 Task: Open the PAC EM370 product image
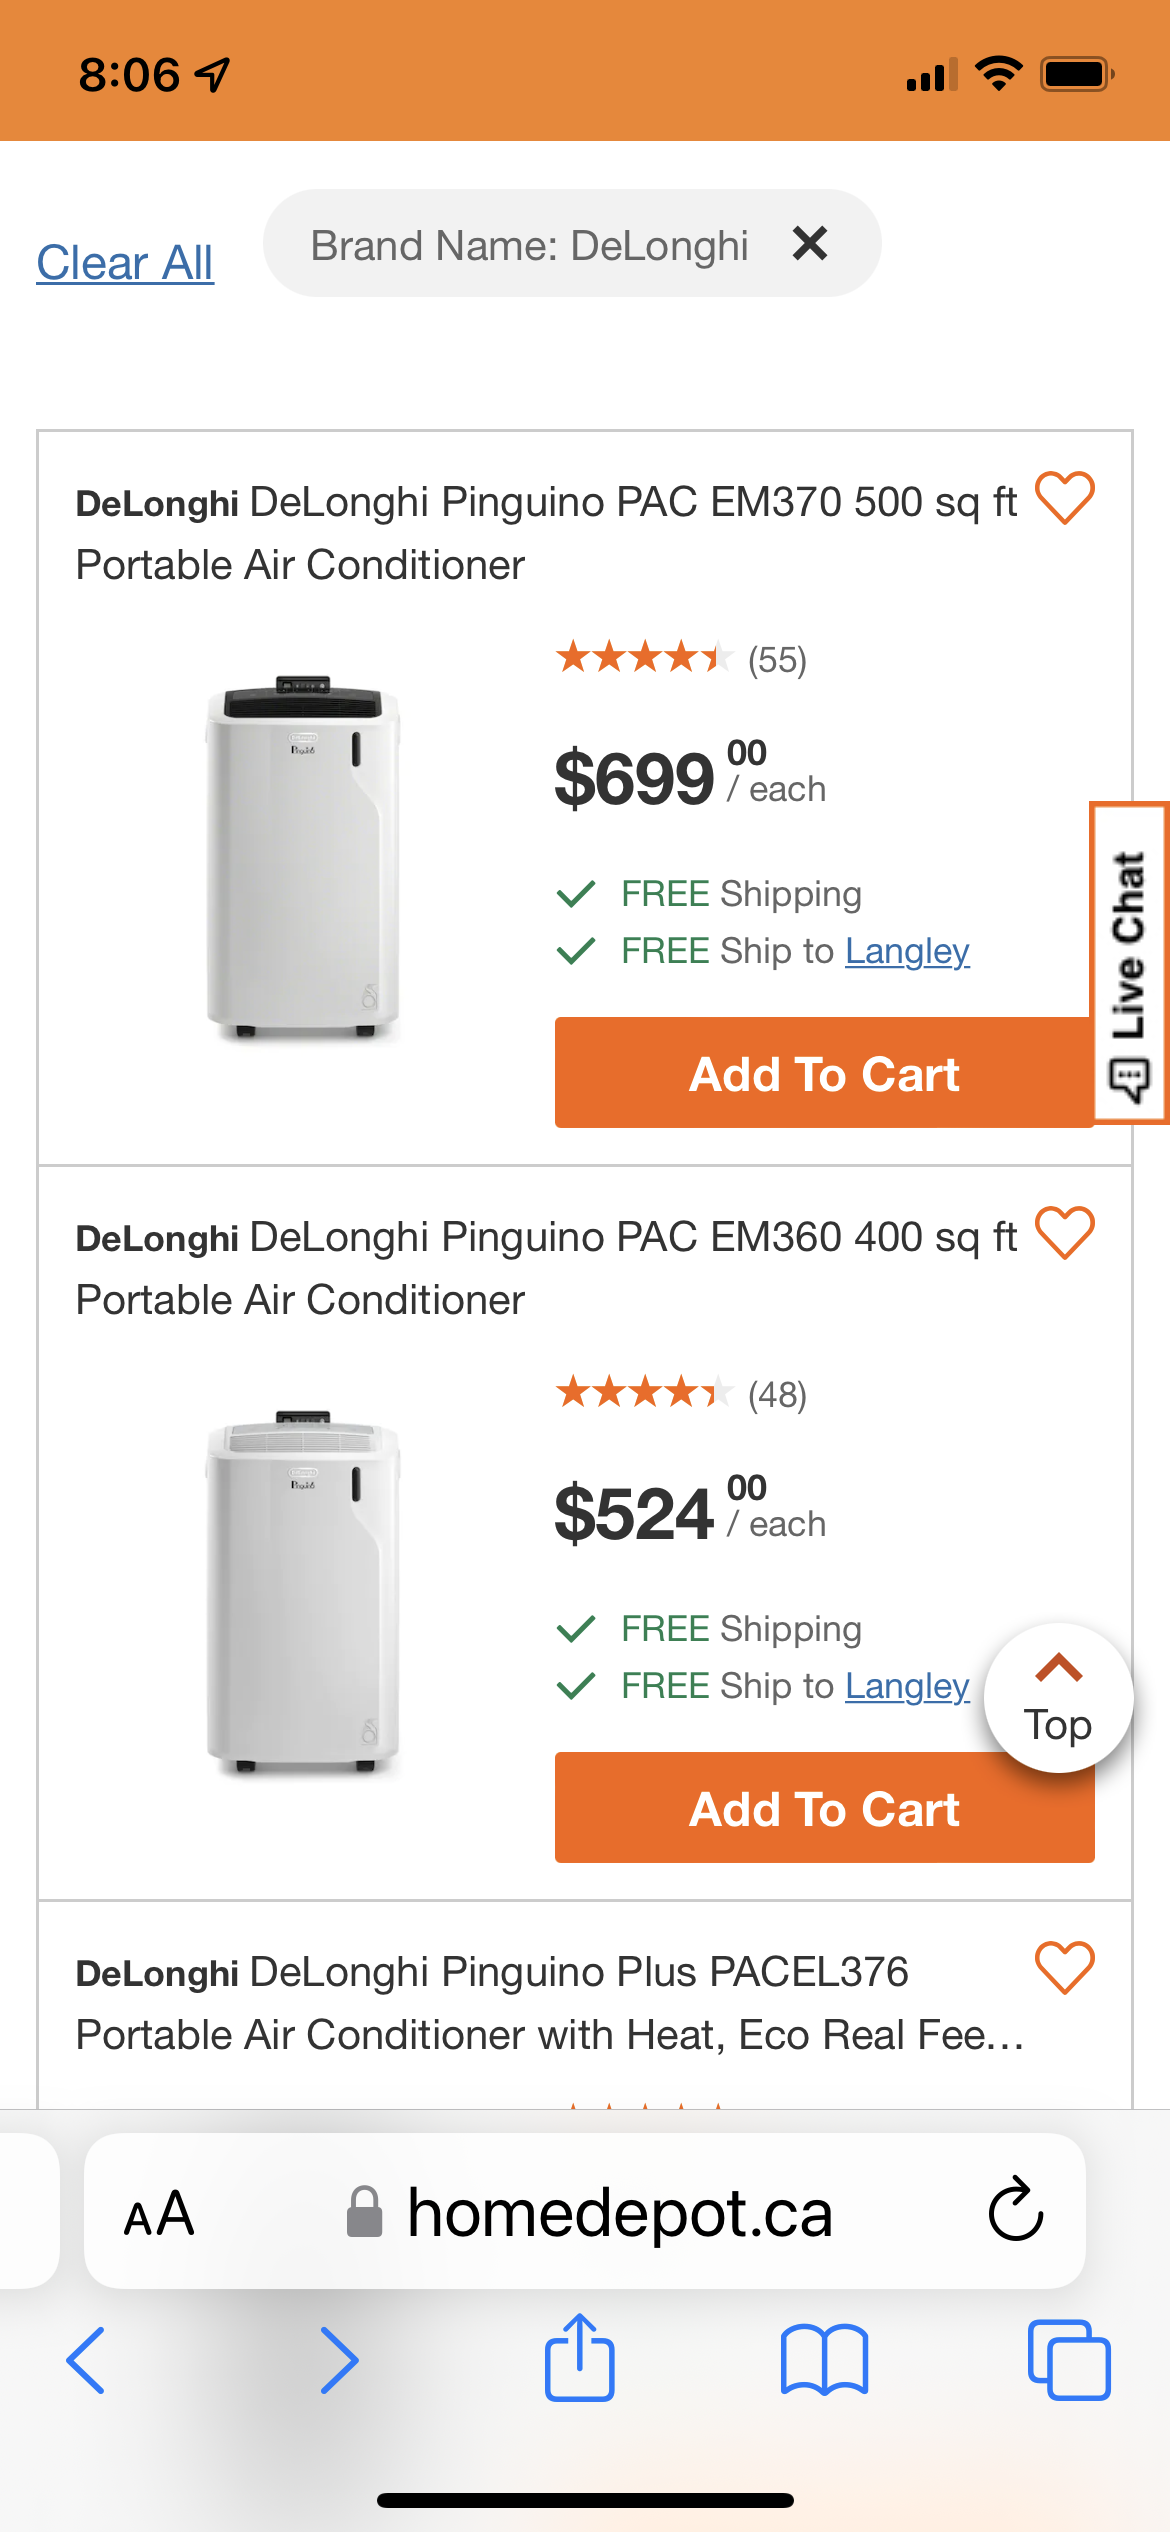303,859
